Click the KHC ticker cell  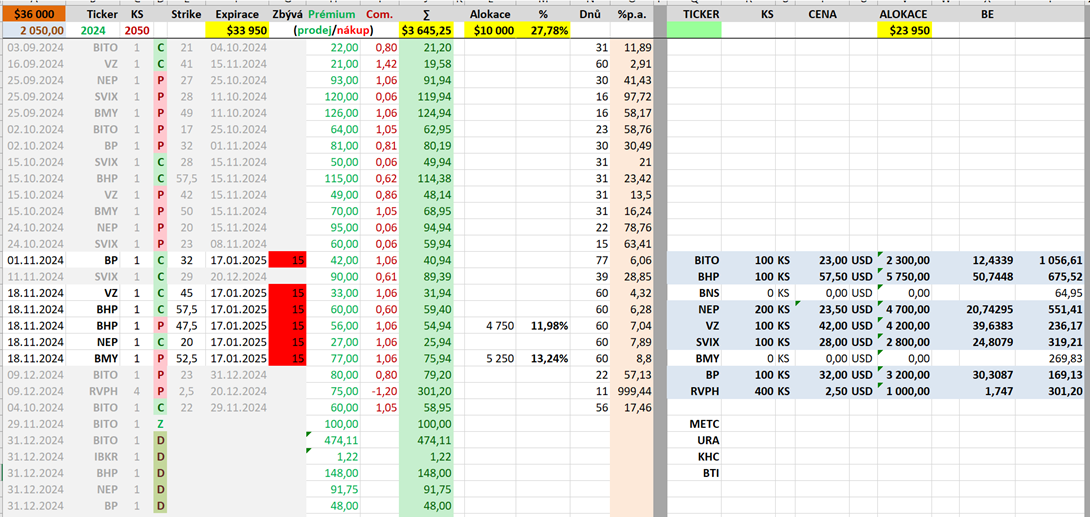tap(707, 456)
